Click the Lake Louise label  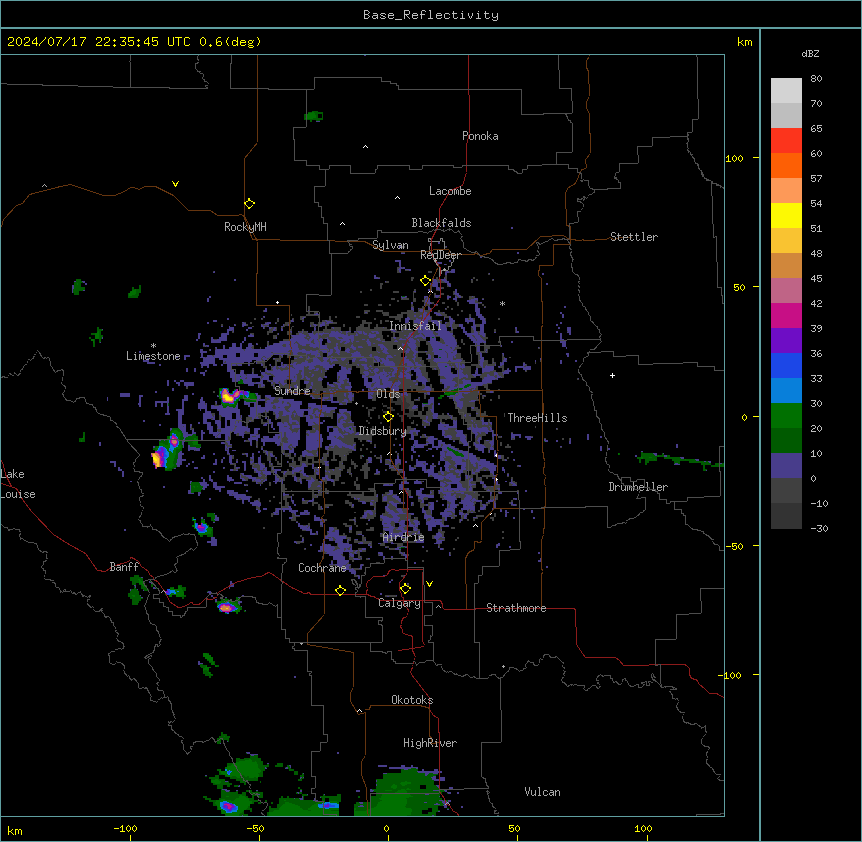coord(18,484)
